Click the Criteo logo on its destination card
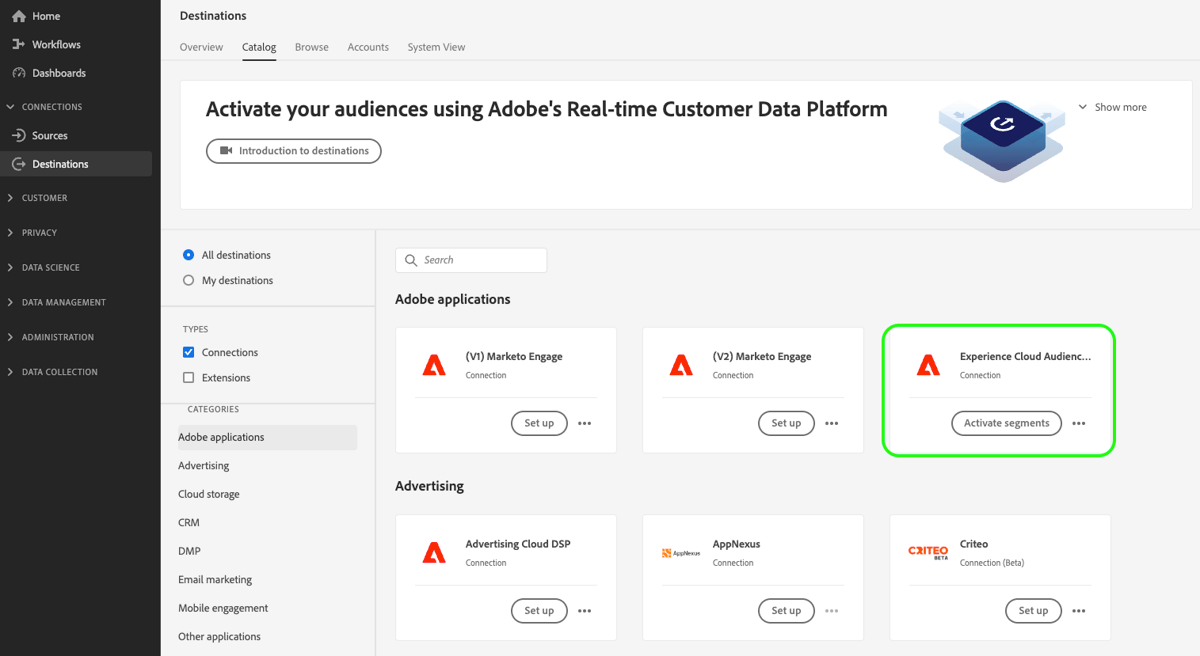This screenshot has width=1200, height=656. (x=928, y=549)
